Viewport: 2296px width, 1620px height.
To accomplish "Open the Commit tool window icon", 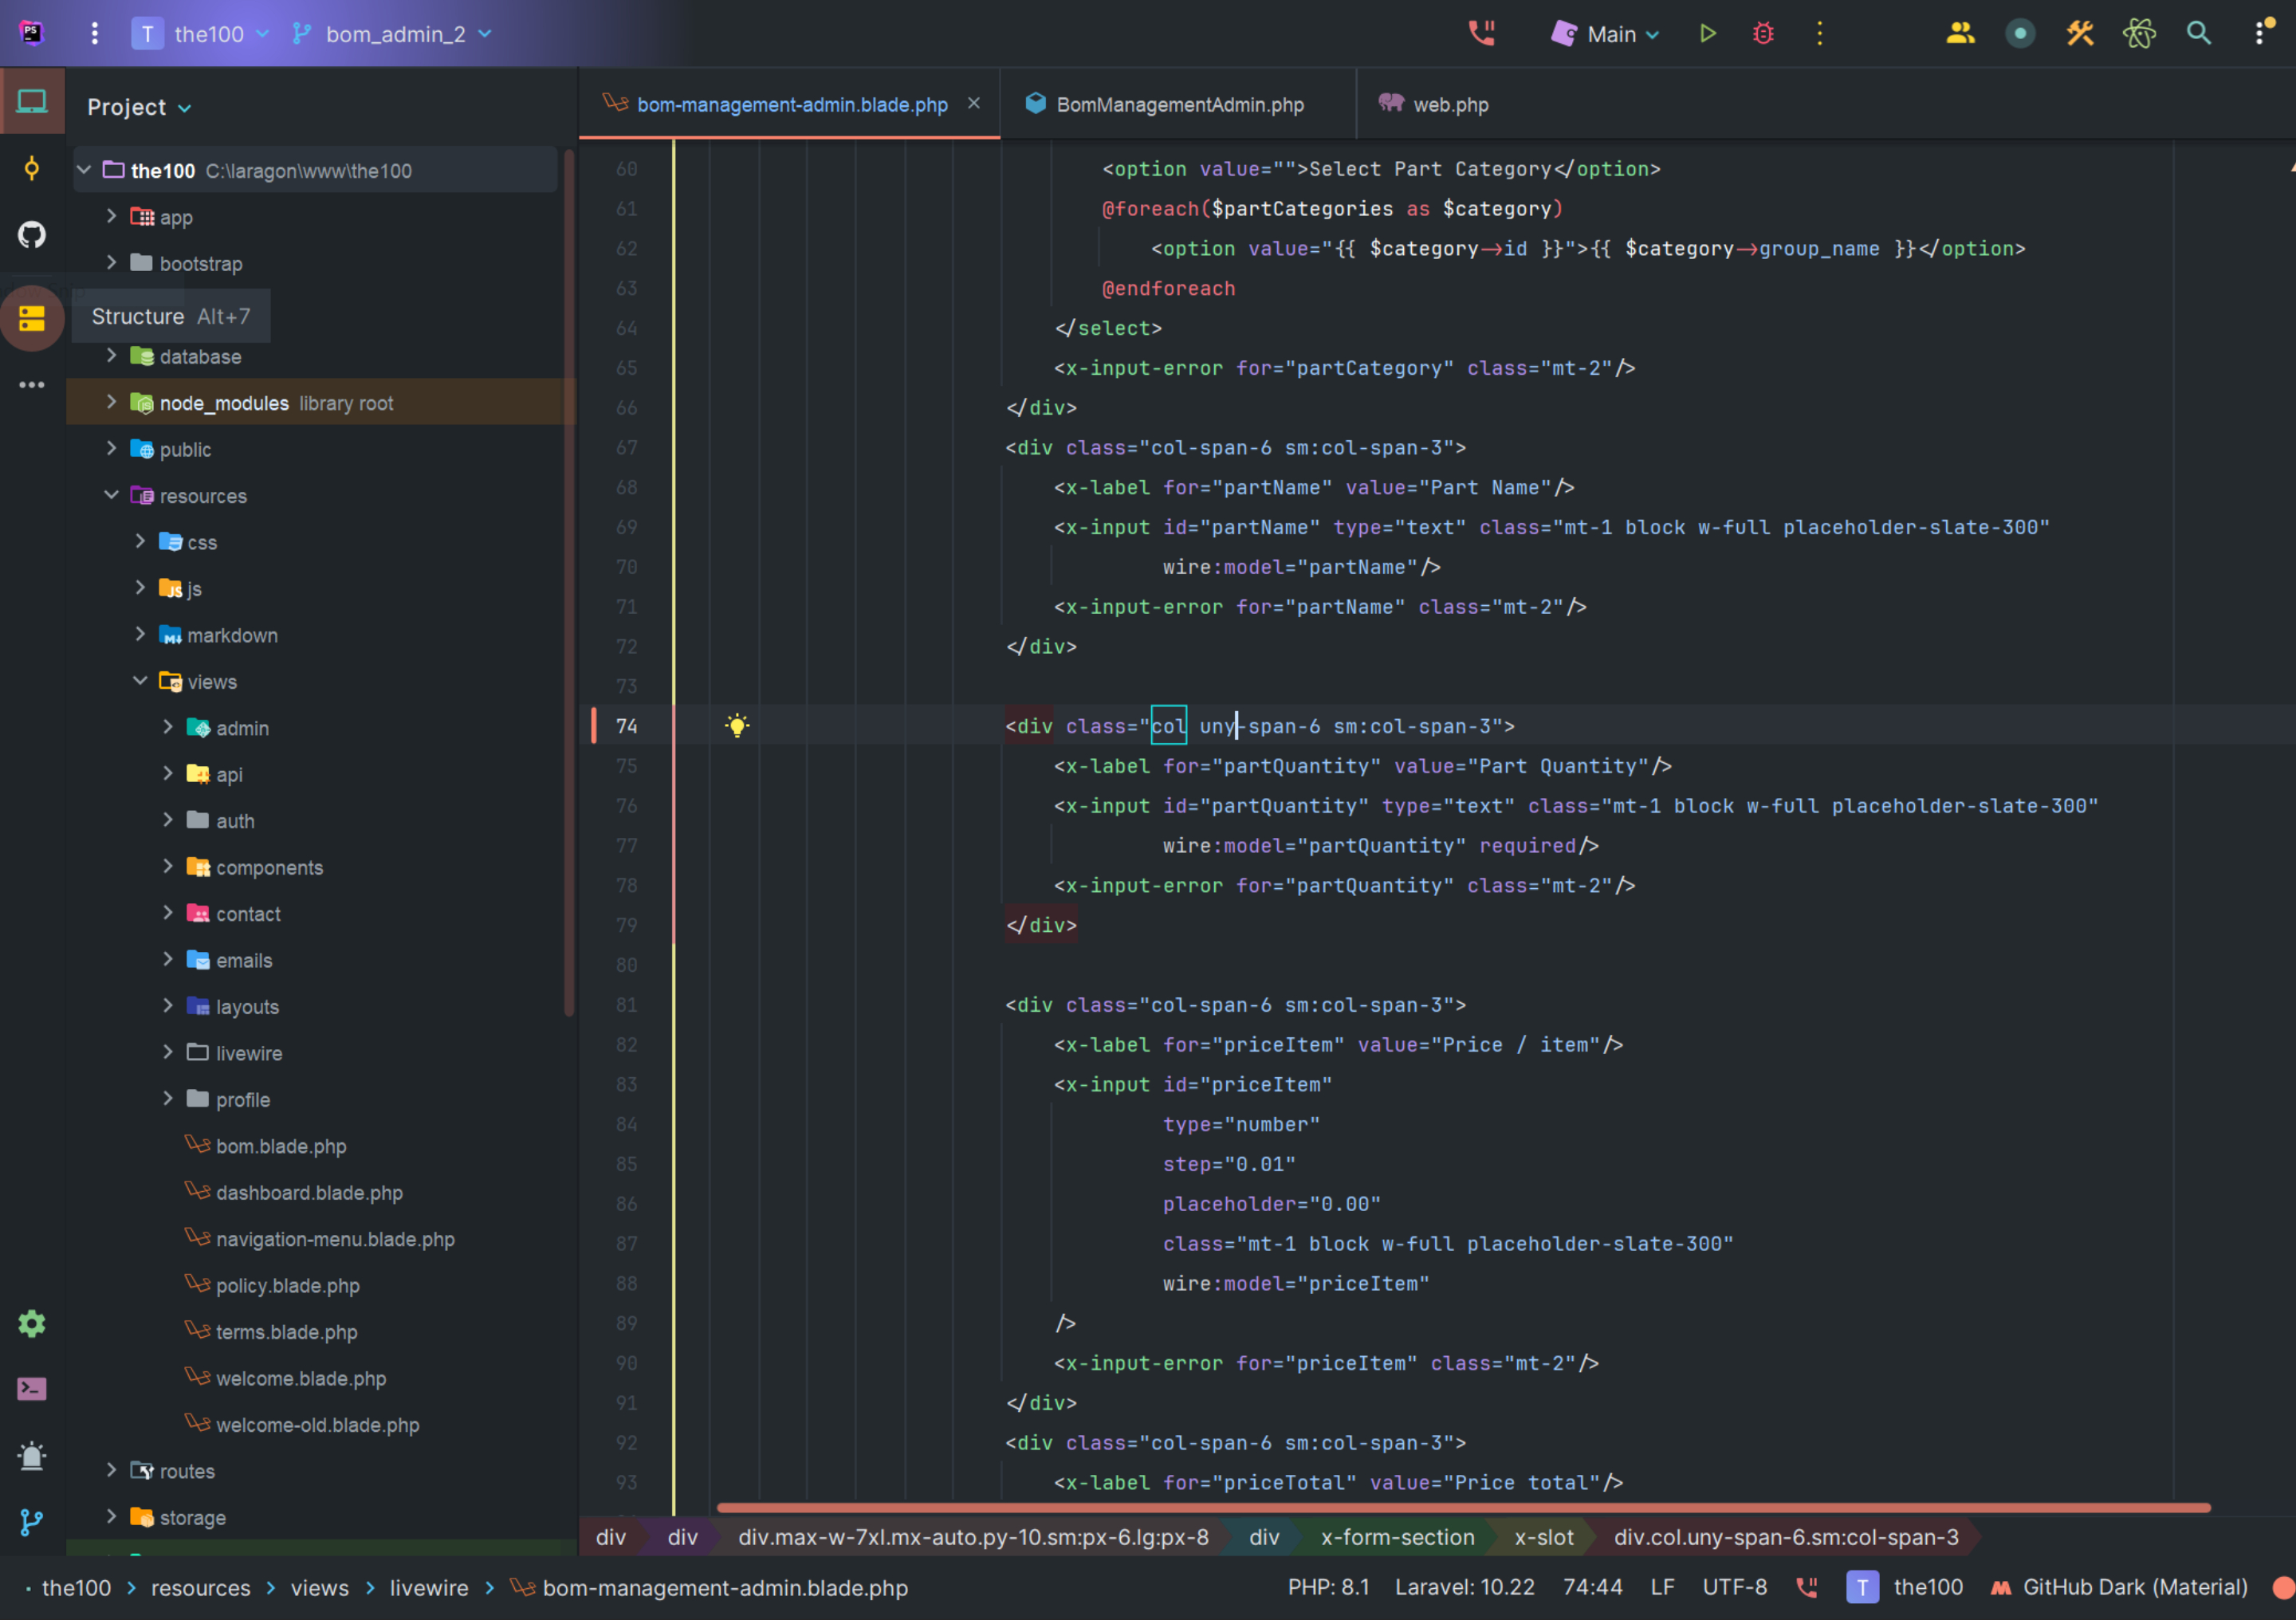I will click(32, 169).
